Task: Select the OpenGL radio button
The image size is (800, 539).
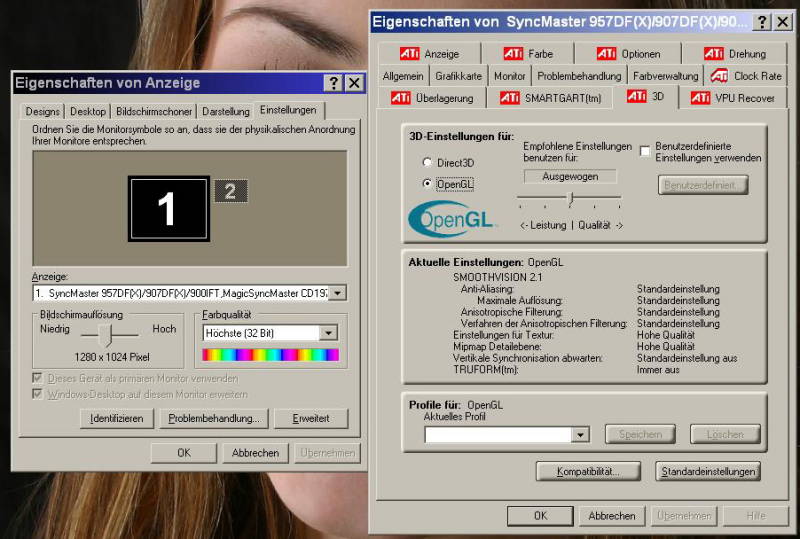Action: [427, 183]
